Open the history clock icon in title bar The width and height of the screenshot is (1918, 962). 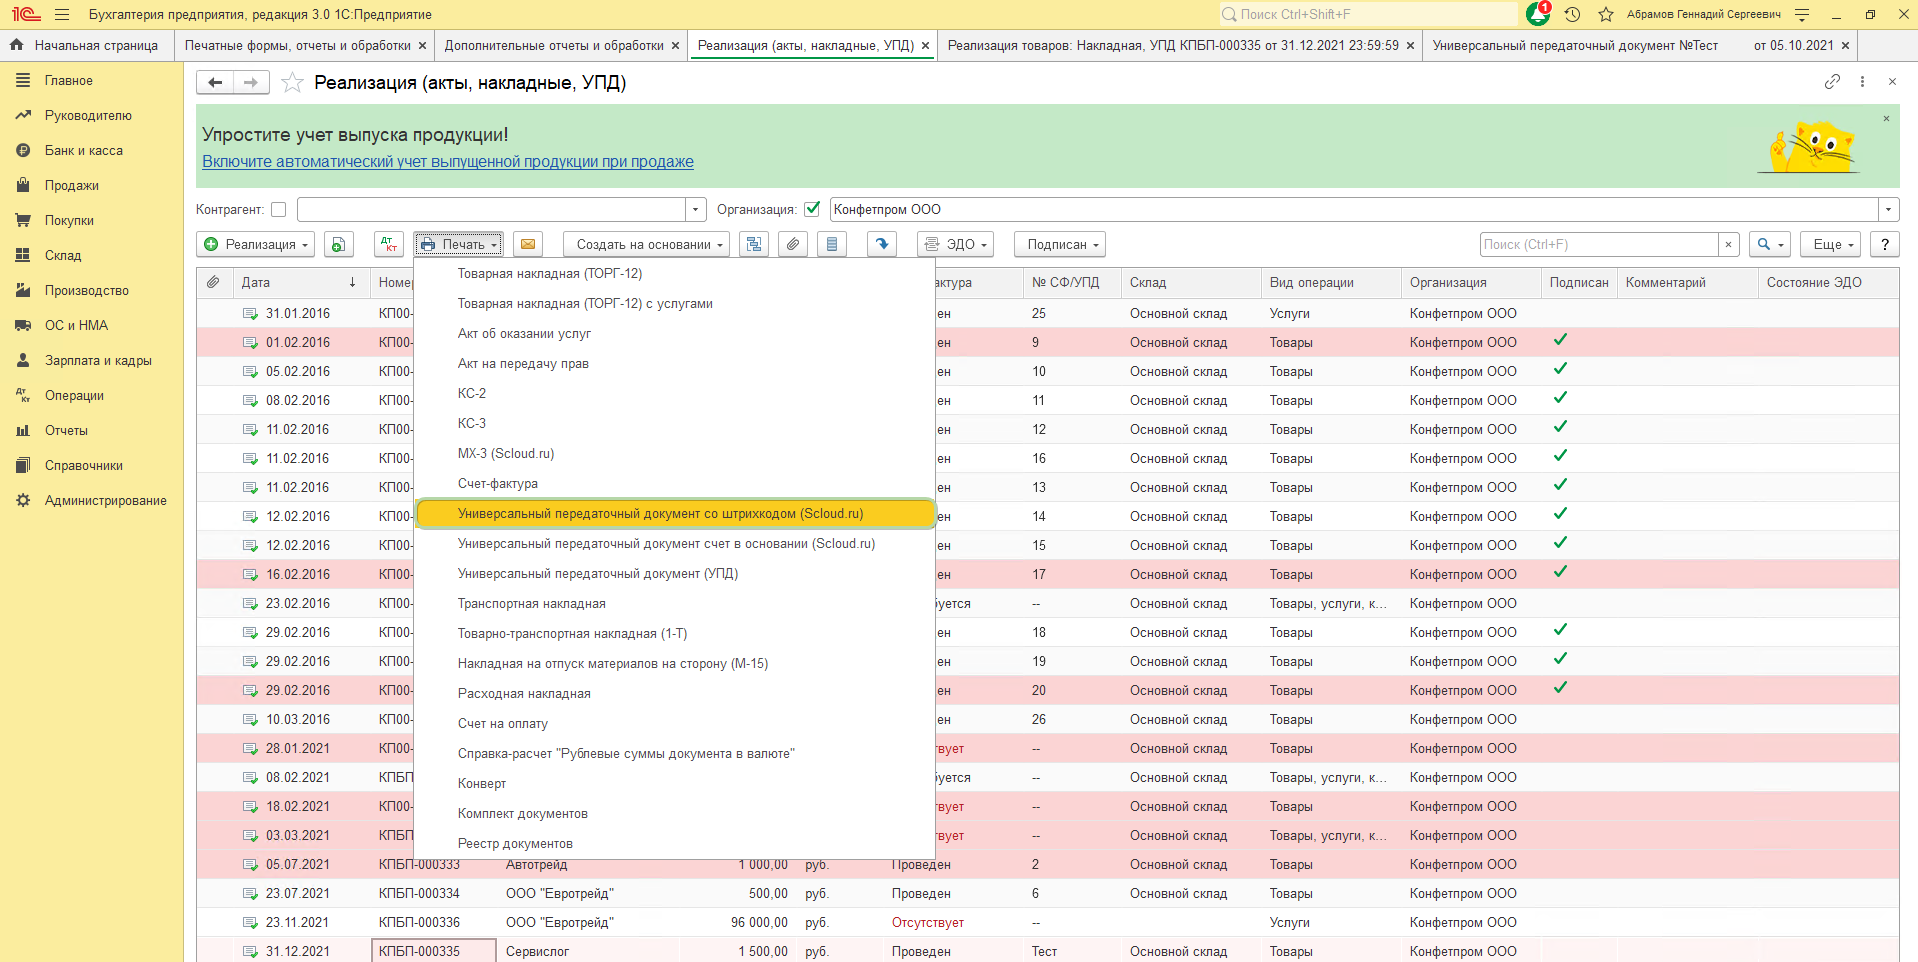click(1572, 14)
